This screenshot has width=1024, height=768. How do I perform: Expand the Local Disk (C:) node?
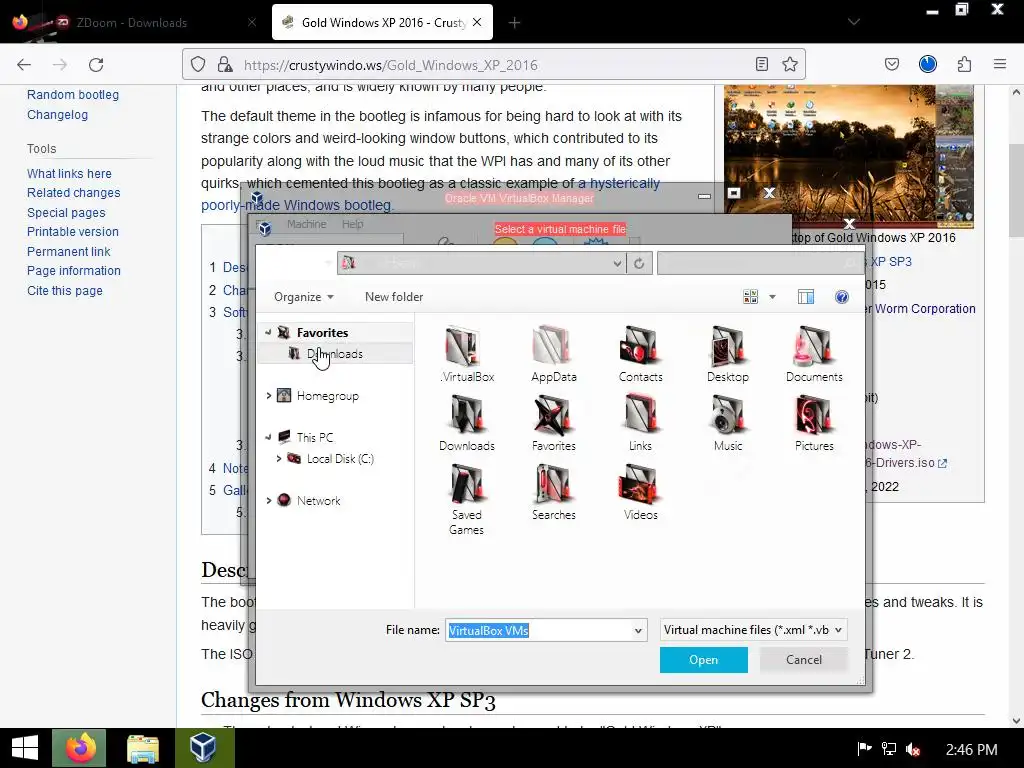coord(279,458)
